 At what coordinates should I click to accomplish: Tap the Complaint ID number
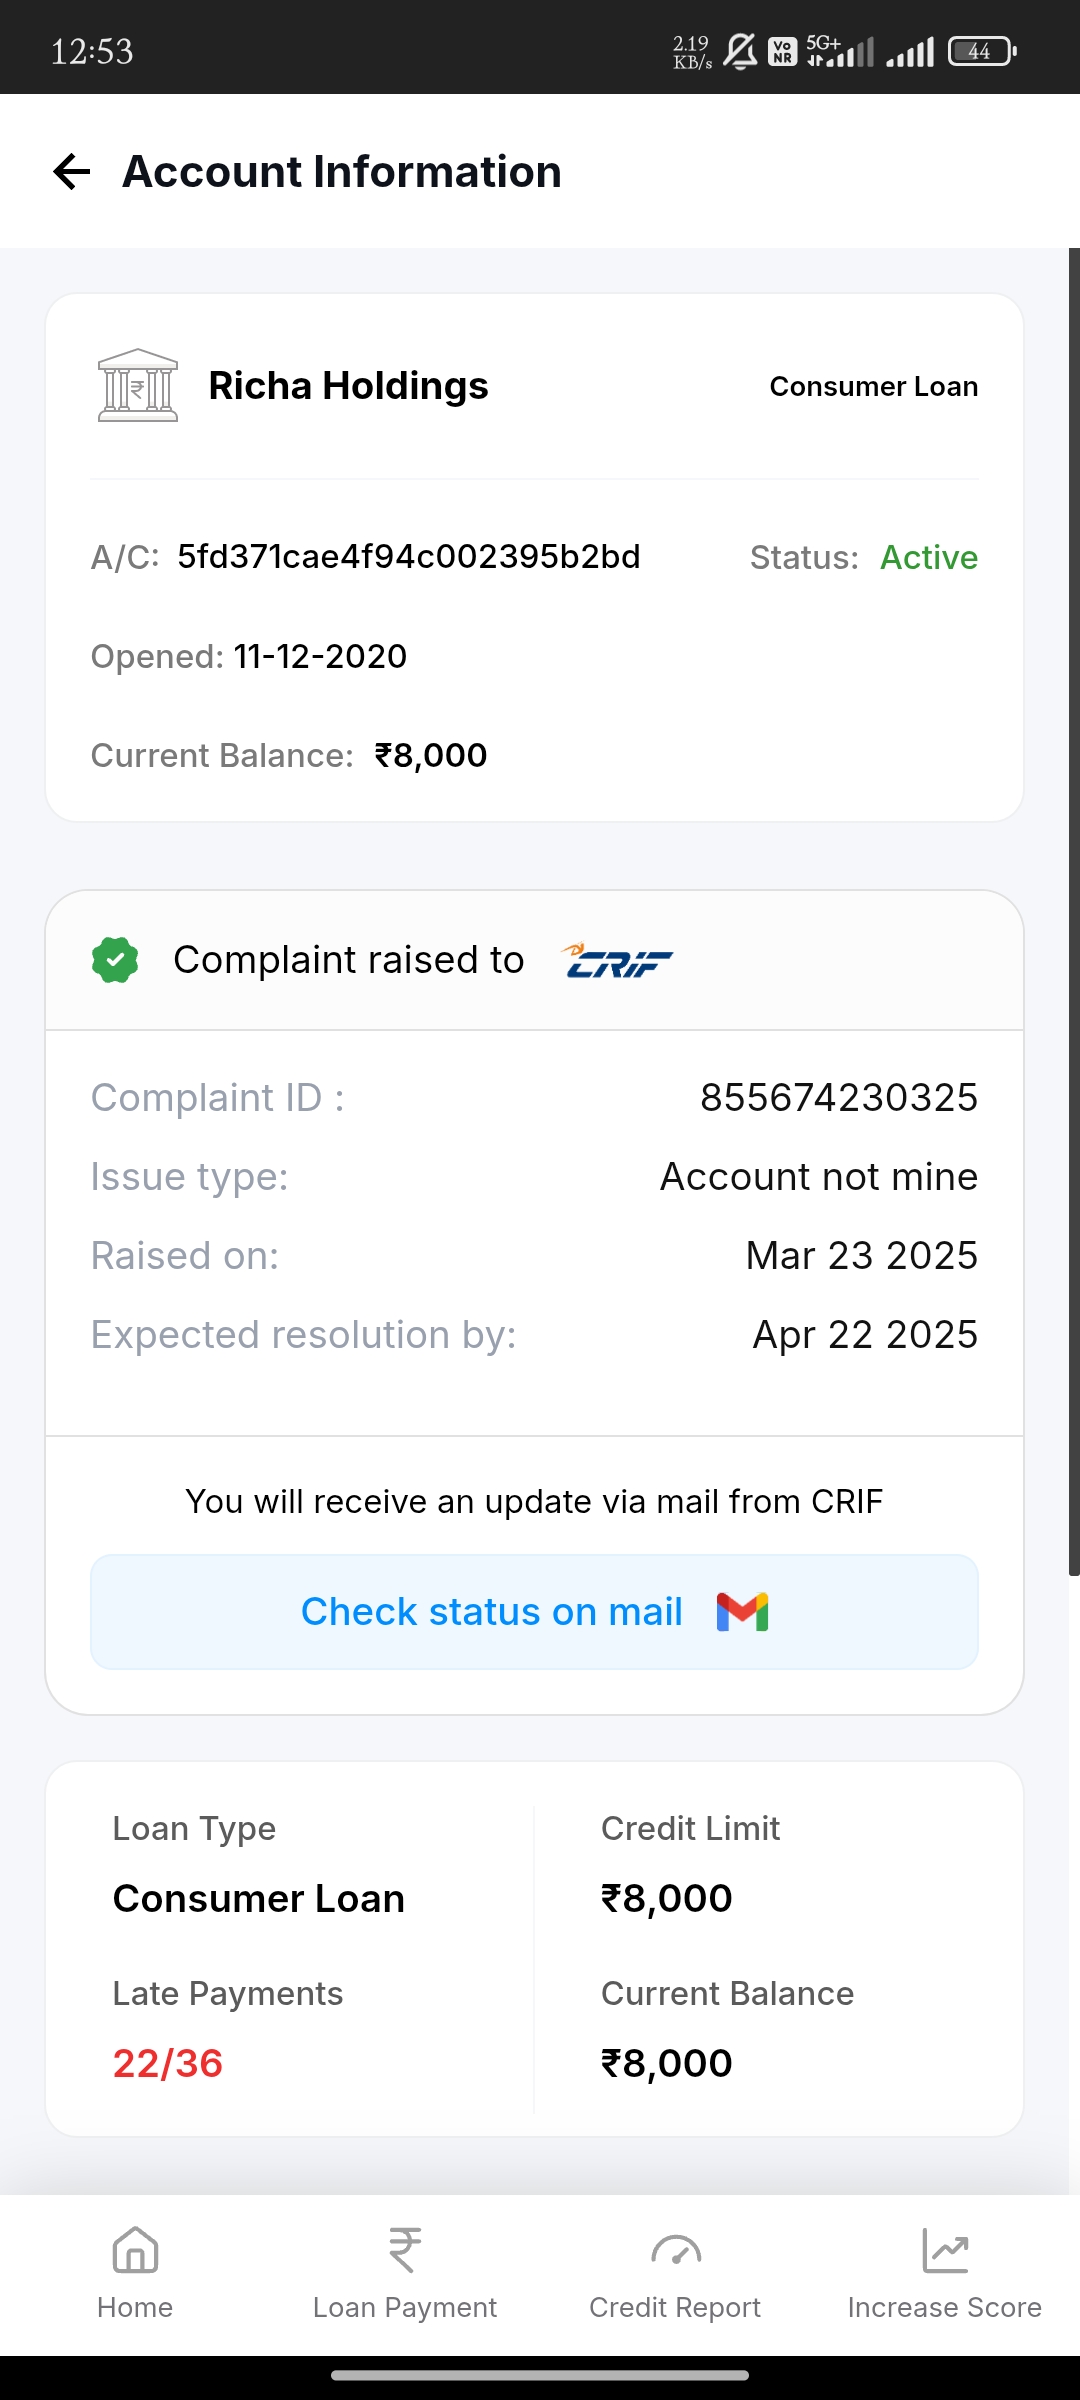coord(838,1098)
